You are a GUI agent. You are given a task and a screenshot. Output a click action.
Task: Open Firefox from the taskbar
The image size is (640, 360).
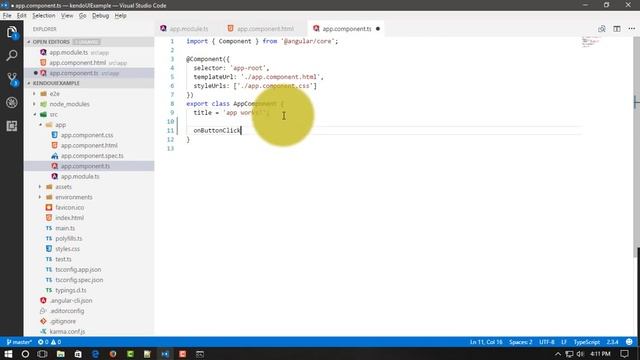pyautogui.click(x=113, y=354)
